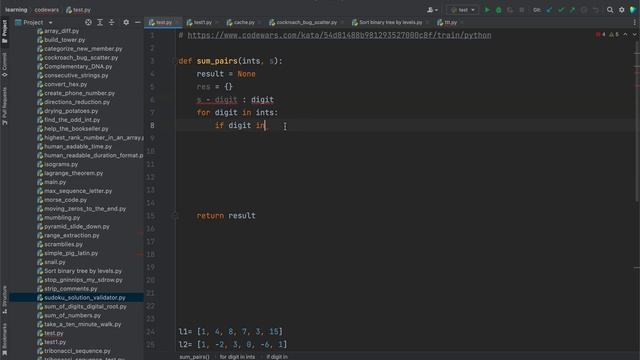The image size is (640, 360).
Task: Run with coverage icon in toolbar
Action: tap(510, 10)
